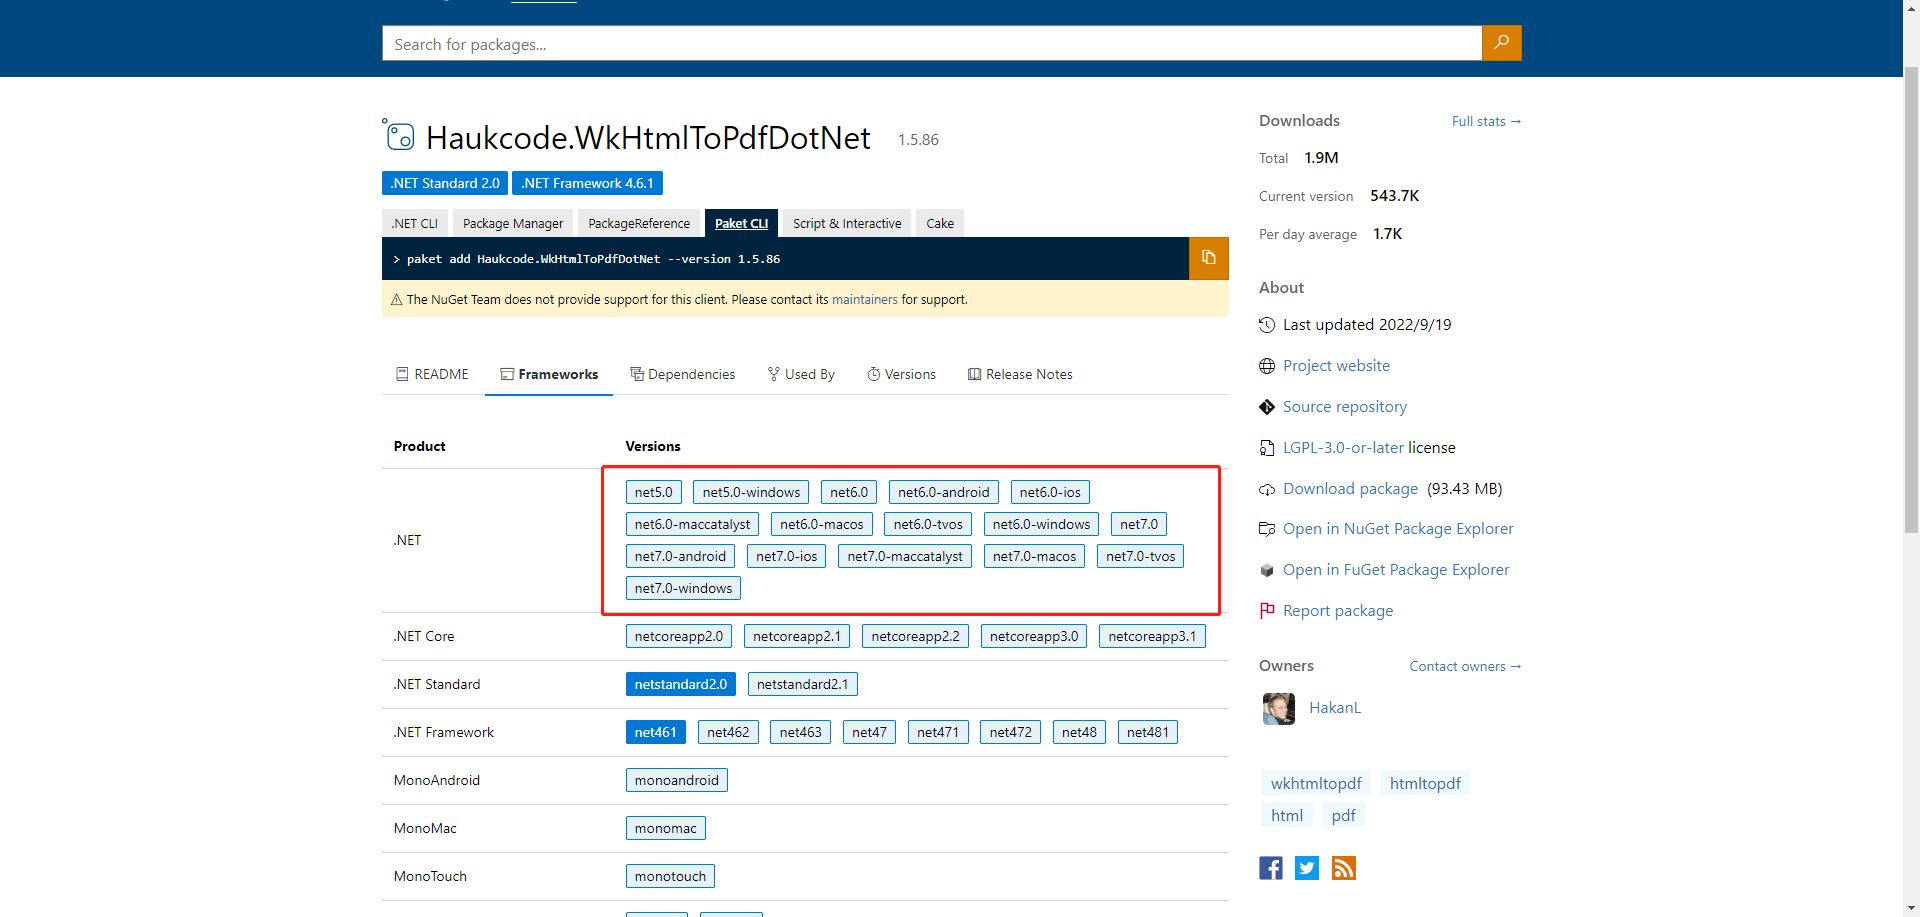Viewport: 1920px width, 917px height.
Task: Copy the paket add command
Action: [1209, 258]
